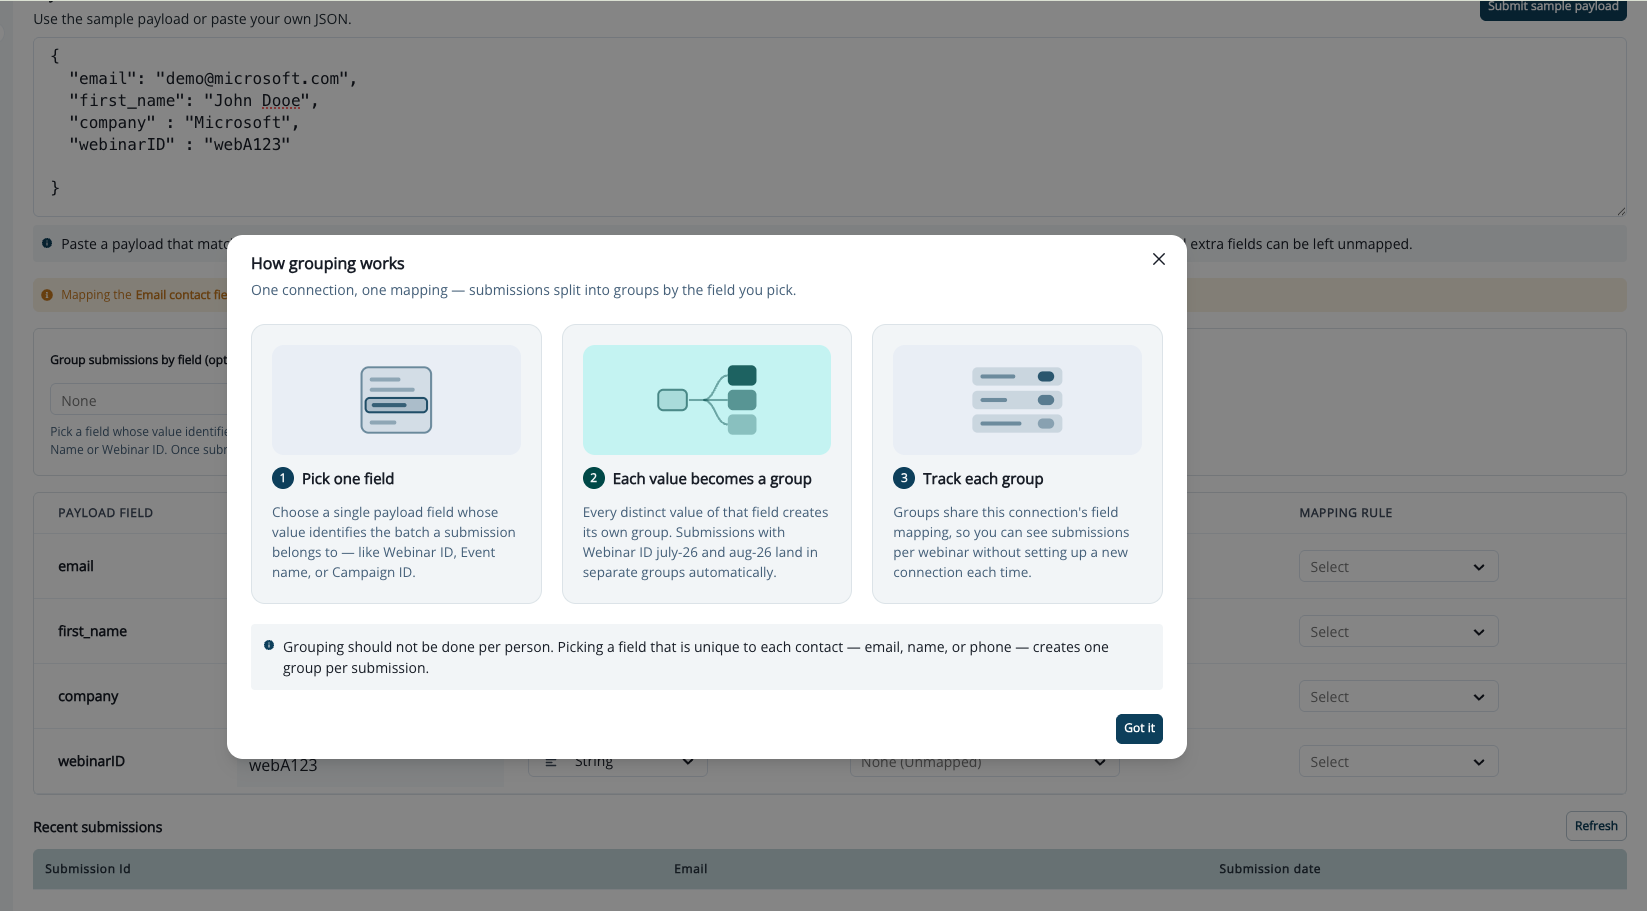Open the Mapping rule dropdown for email
This screenshot has height=911, width=1647.
[1398, 567]
